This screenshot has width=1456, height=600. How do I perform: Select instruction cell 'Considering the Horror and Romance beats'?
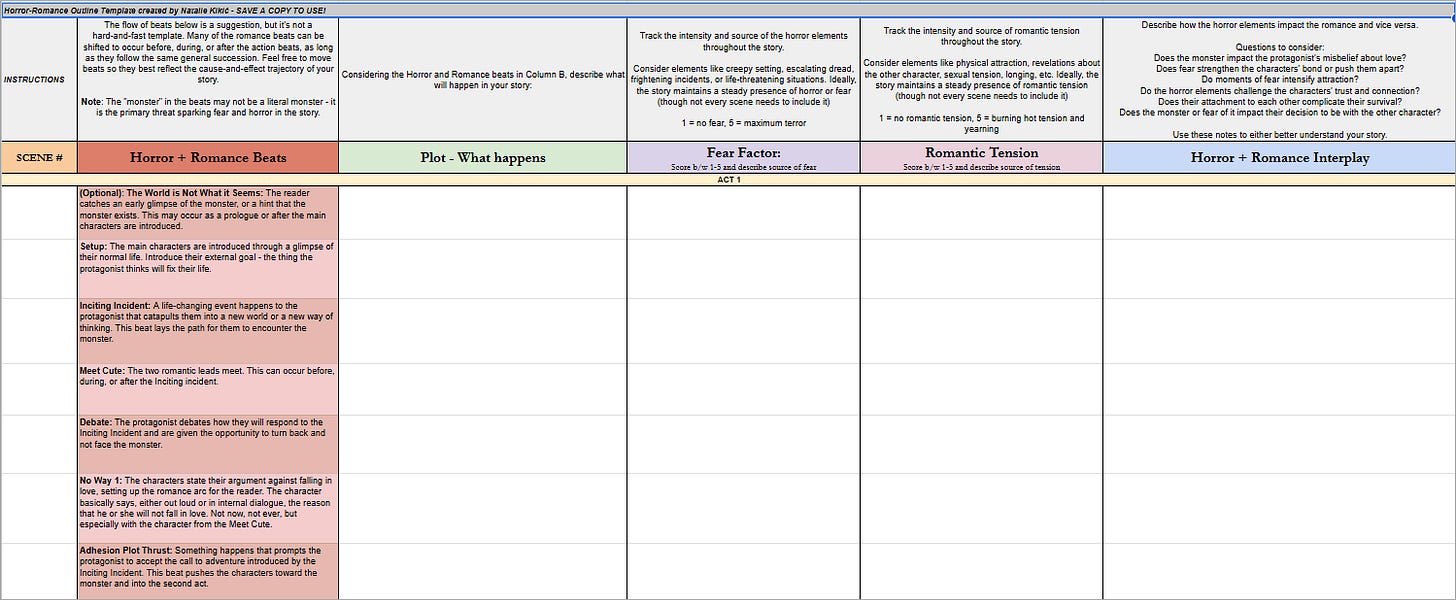pos(482,80)
